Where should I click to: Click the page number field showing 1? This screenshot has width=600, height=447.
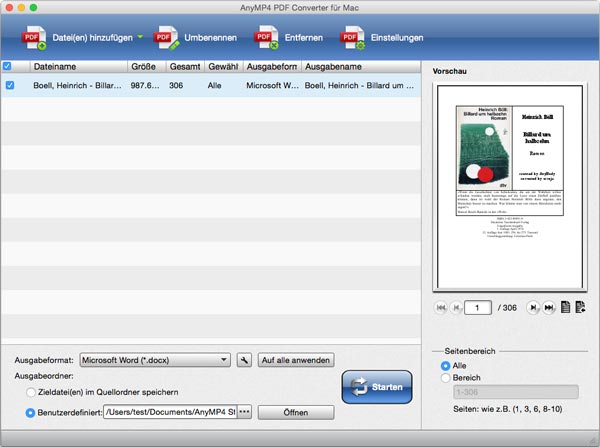coord(478,308)
